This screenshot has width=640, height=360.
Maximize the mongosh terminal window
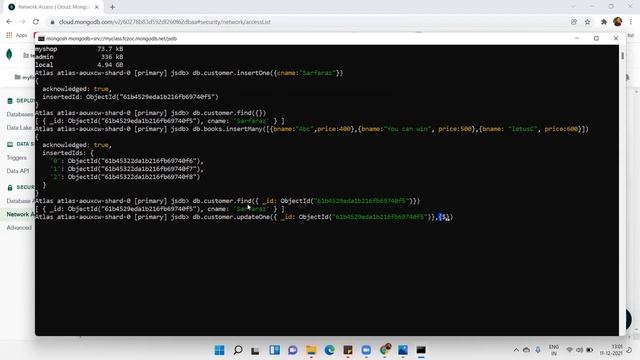596,38
